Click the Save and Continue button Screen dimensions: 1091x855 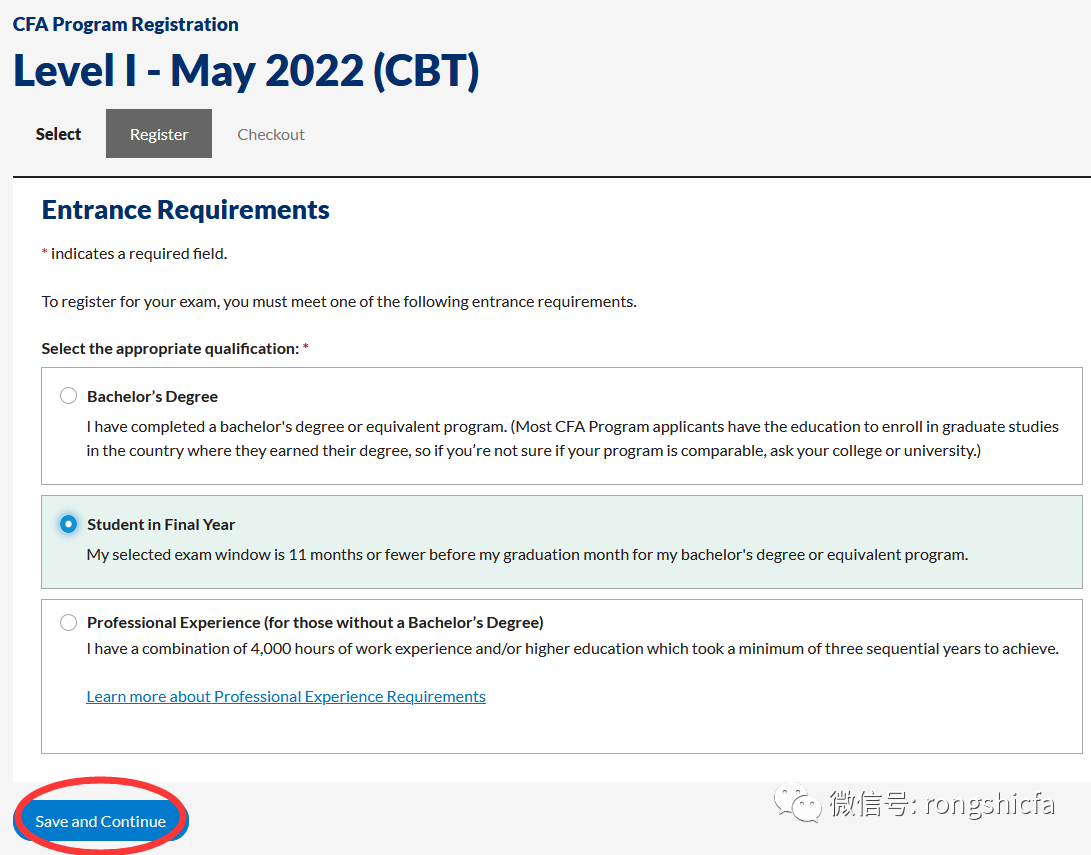tap(101, 821)
